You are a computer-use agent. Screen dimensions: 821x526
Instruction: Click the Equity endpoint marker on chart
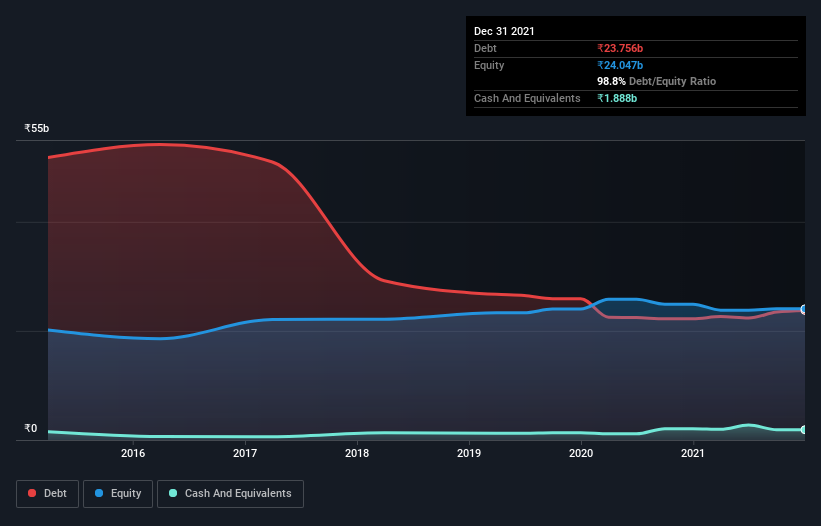[x=804, y=309]
